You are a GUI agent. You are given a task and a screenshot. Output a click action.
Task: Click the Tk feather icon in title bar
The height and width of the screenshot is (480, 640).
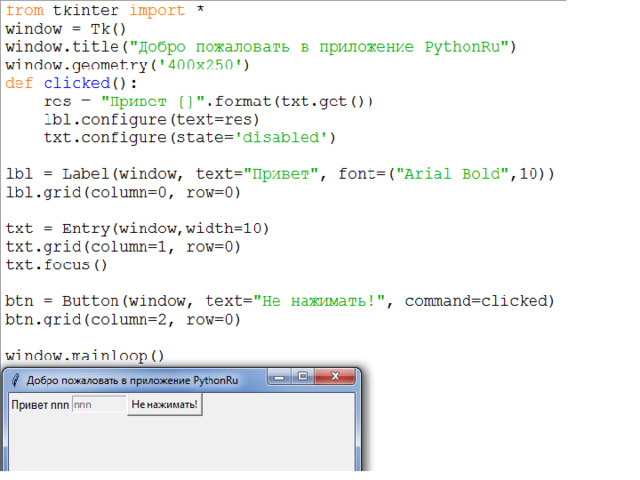14,380
